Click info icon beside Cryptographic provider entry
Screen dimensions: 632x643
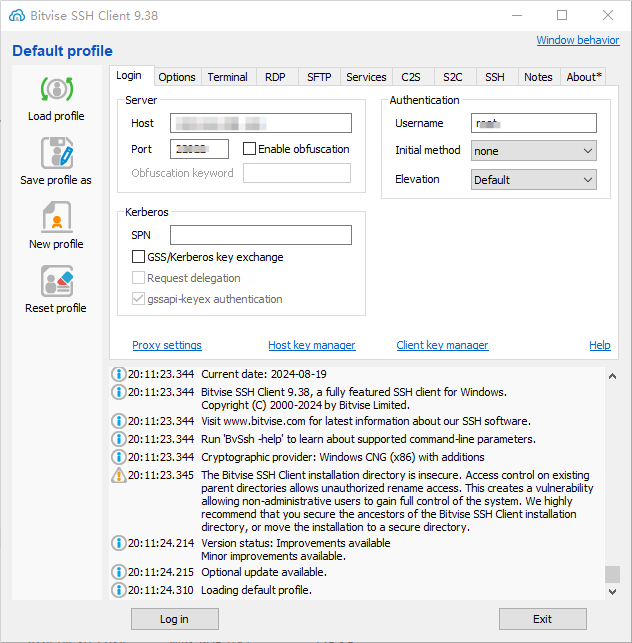pos(119,457)
